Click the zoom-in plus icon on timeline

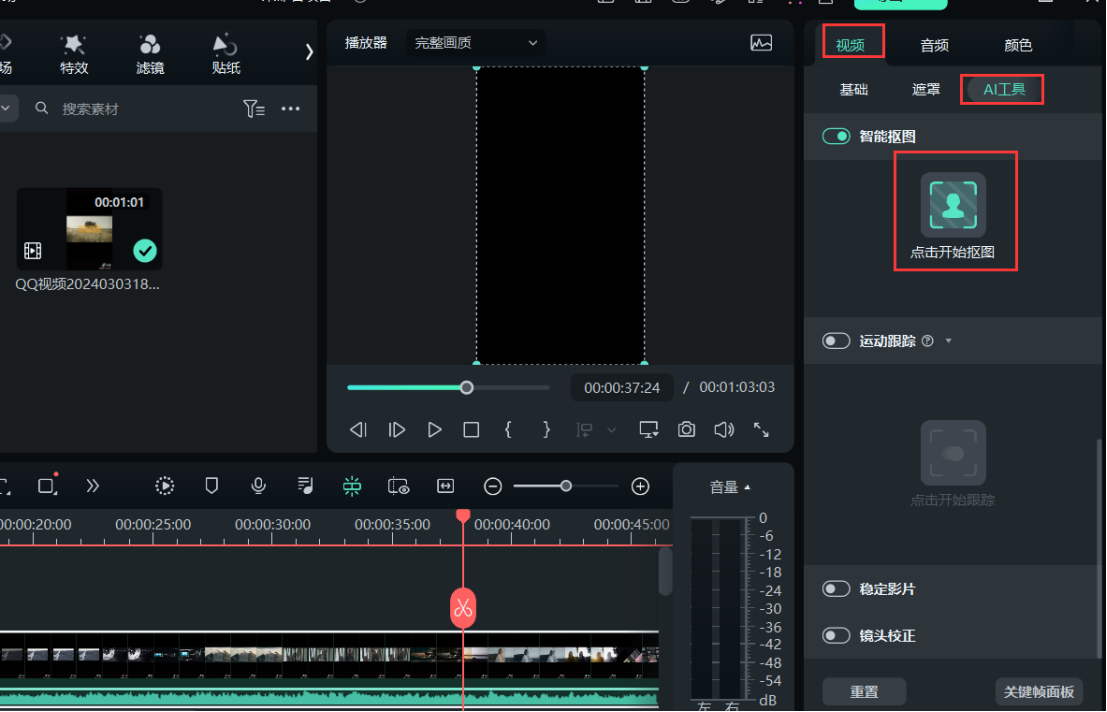[641, 486]
